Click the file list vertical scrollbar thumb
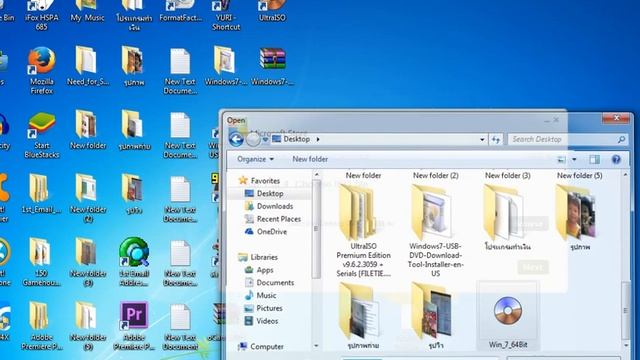 tap(625, 310)
